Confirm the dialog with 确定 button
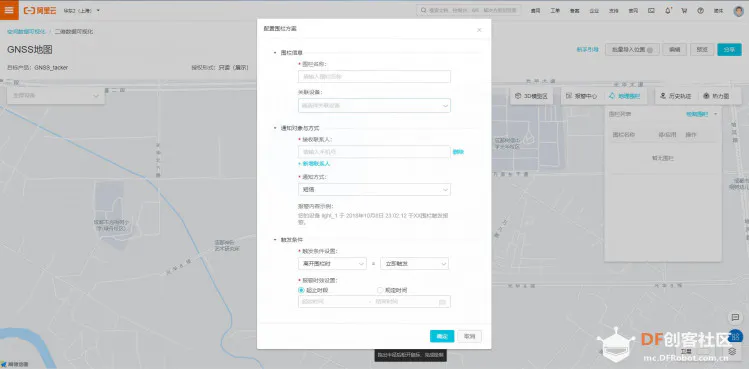This screenshot has height=369, width=749. pos(442,336)
